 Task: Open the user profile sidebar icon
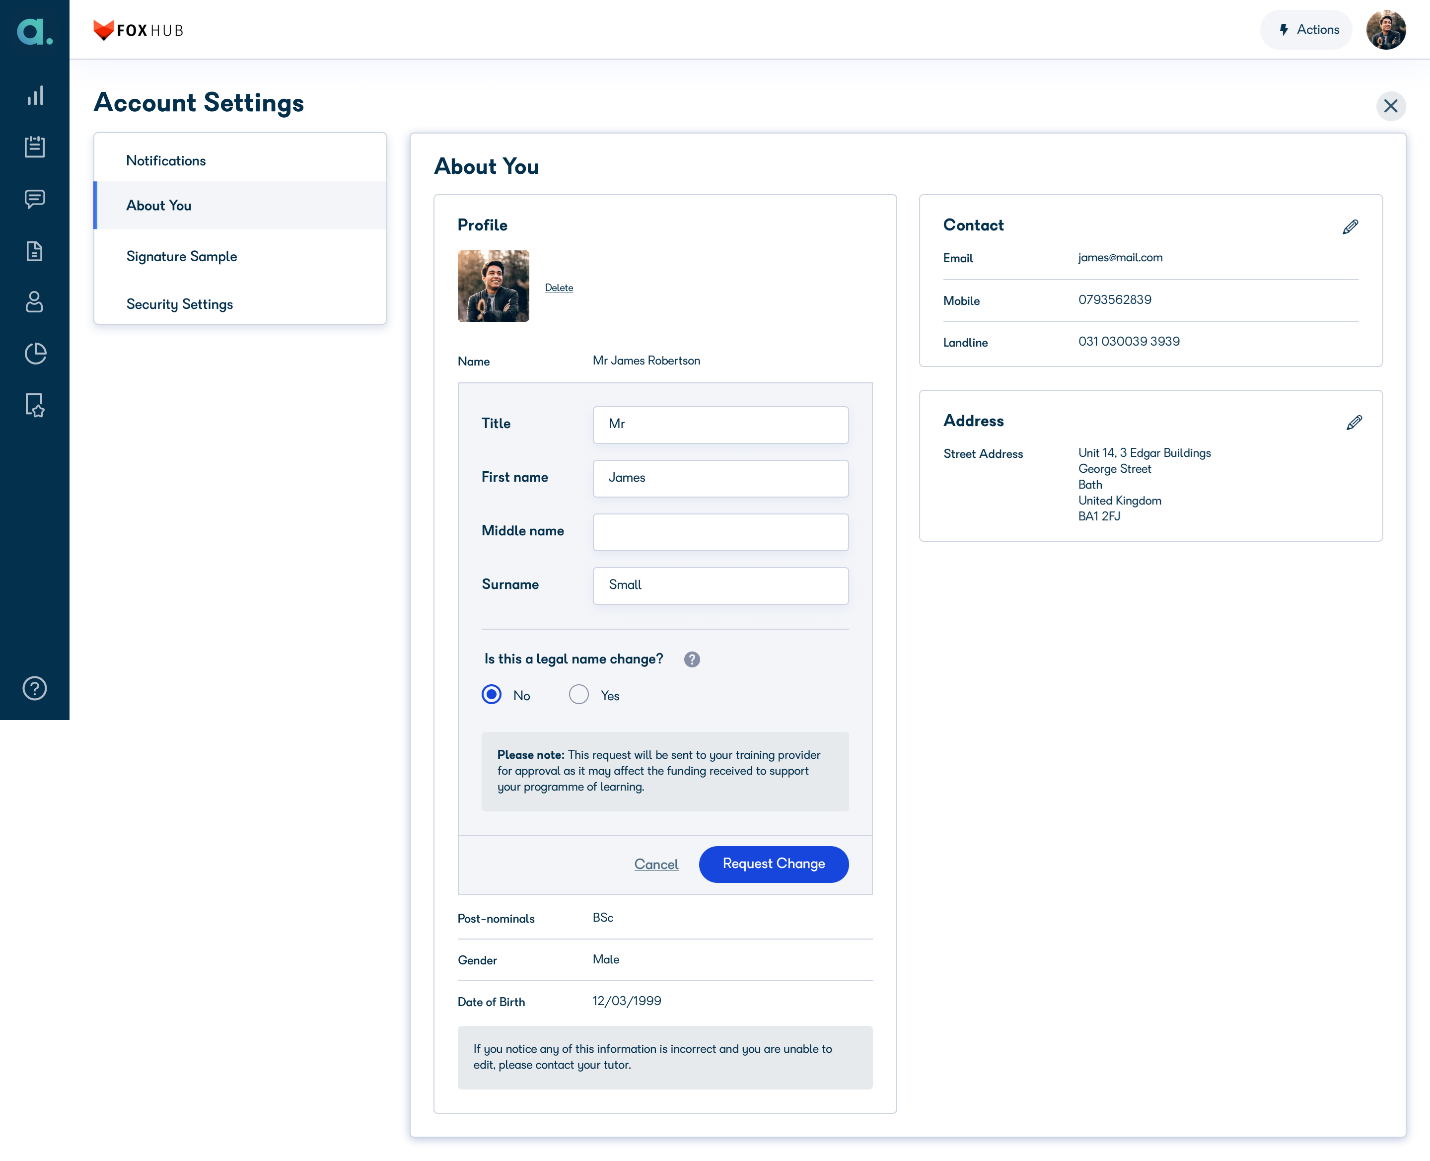click(35, 302)
